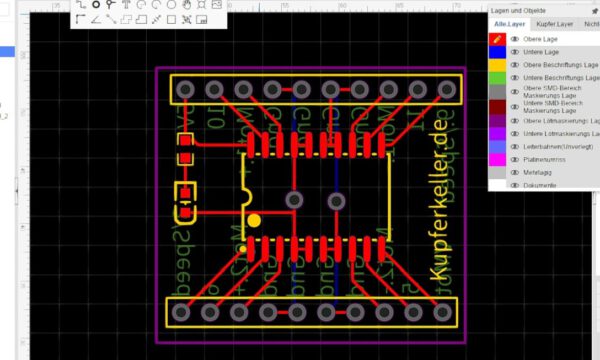Screen dimensions: 600x360
Task: Toggle the Platinenumriss layer eye
Action: (515, 160)
